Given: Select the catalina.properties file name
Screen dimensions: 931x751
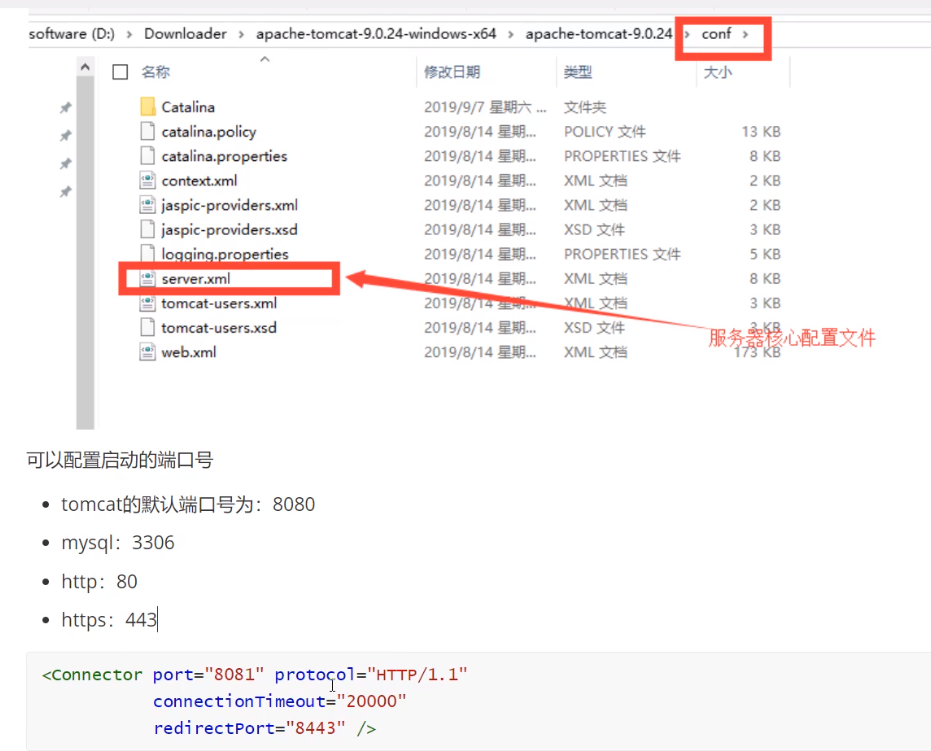Looking at the screenshot, I should (x=224, y=156).
